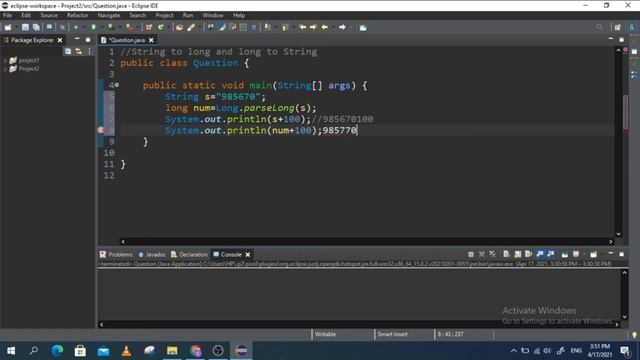640x360 pixels.
Task: Open File Explorer from taskbar
Action: pos(172,351)
